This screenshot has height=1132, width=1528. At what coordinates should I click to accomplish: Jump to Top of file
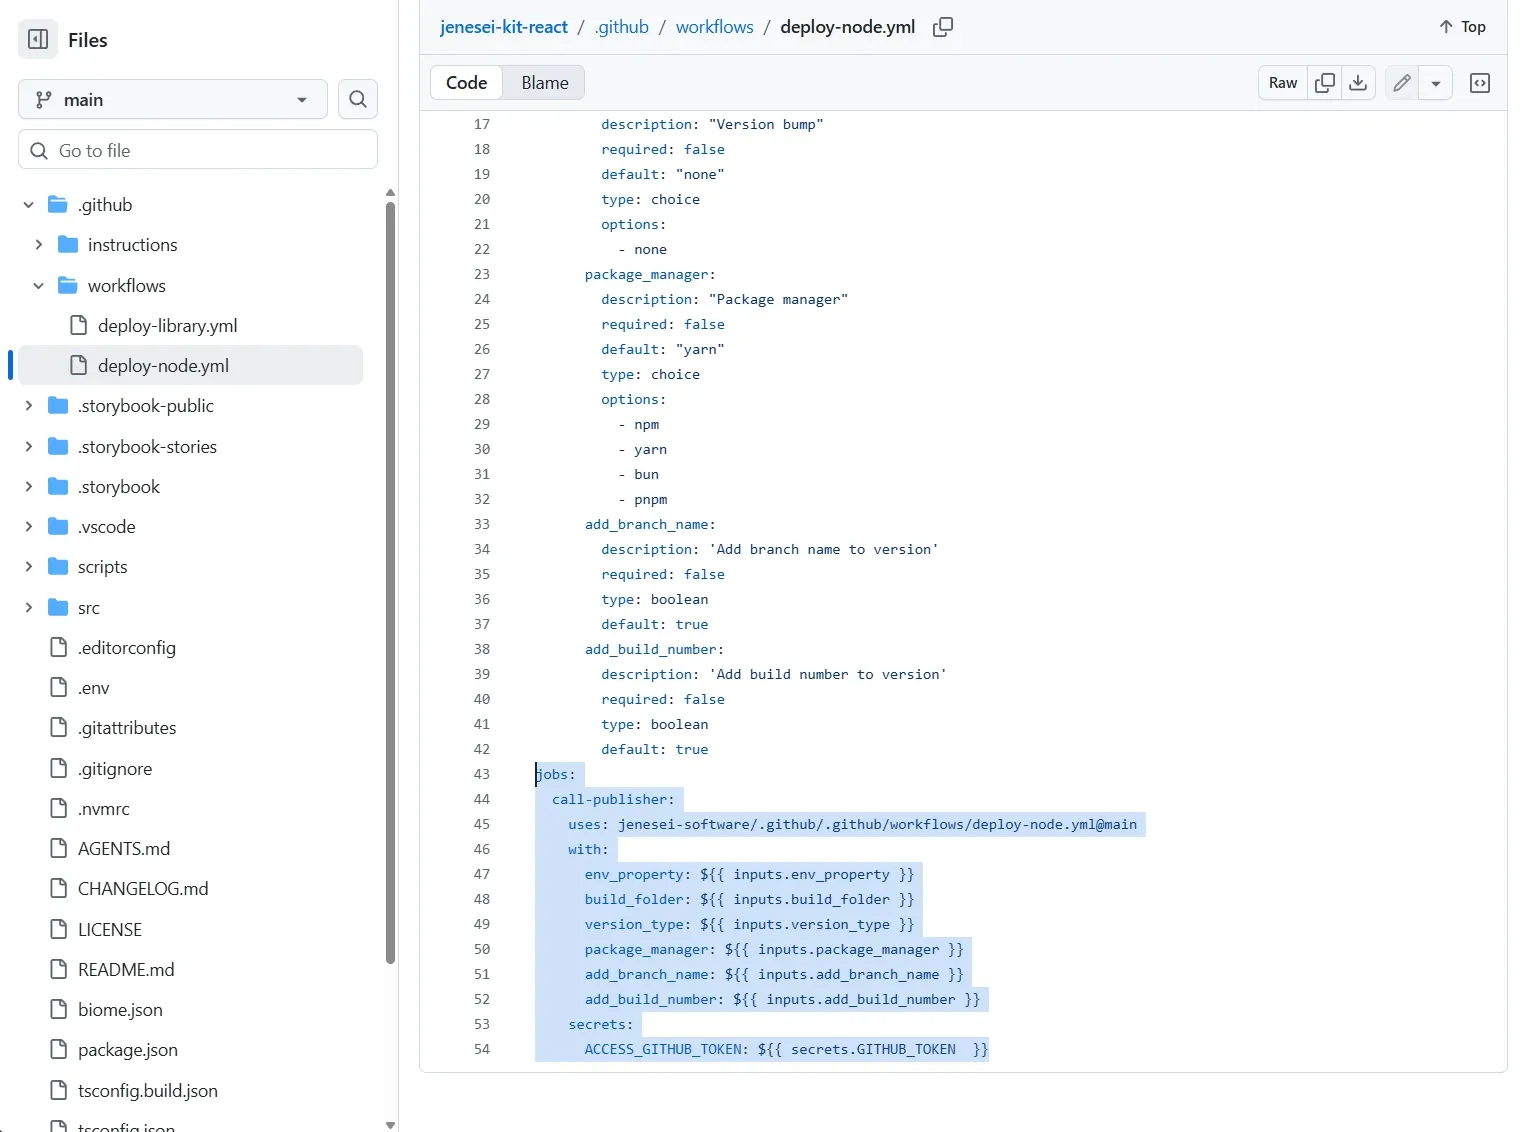[x=1462, y=27]
